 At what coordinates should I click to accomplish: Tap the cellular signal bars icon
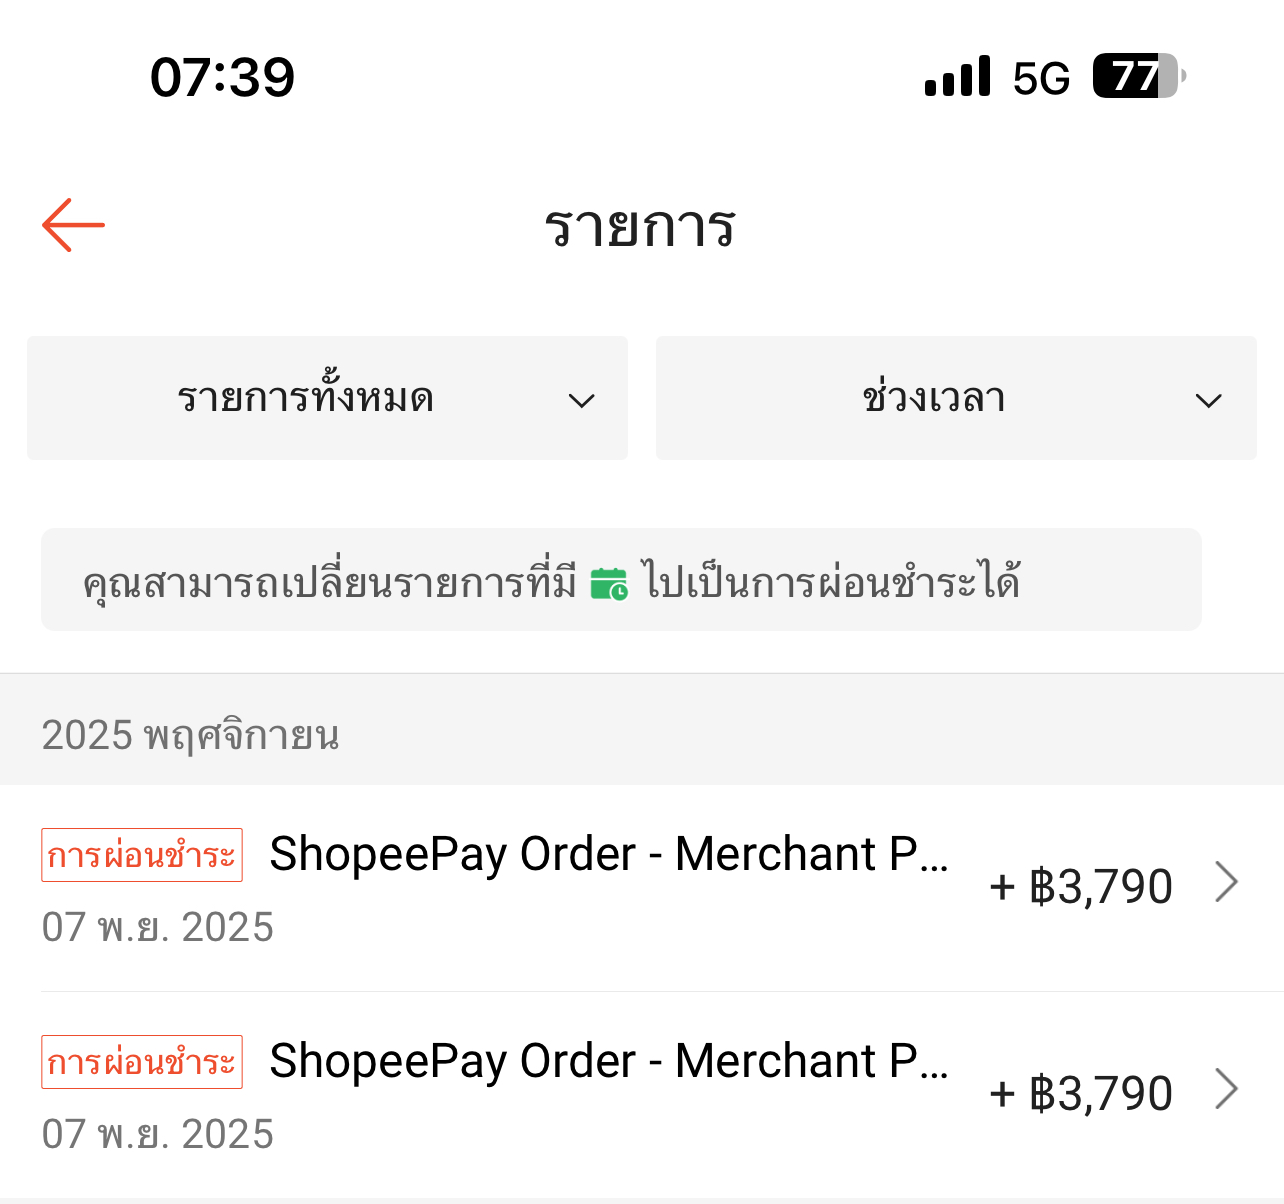958,76
